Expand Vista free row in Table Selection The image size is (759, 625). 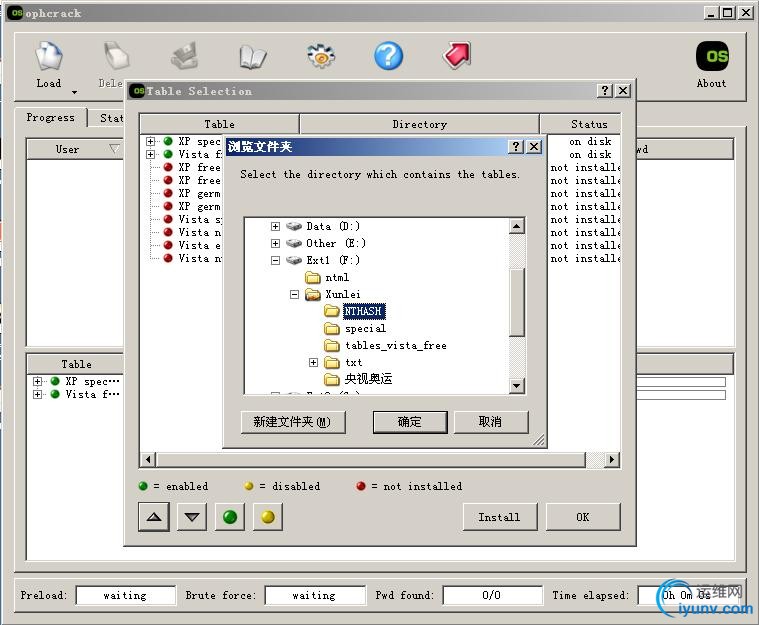point(151,154)
